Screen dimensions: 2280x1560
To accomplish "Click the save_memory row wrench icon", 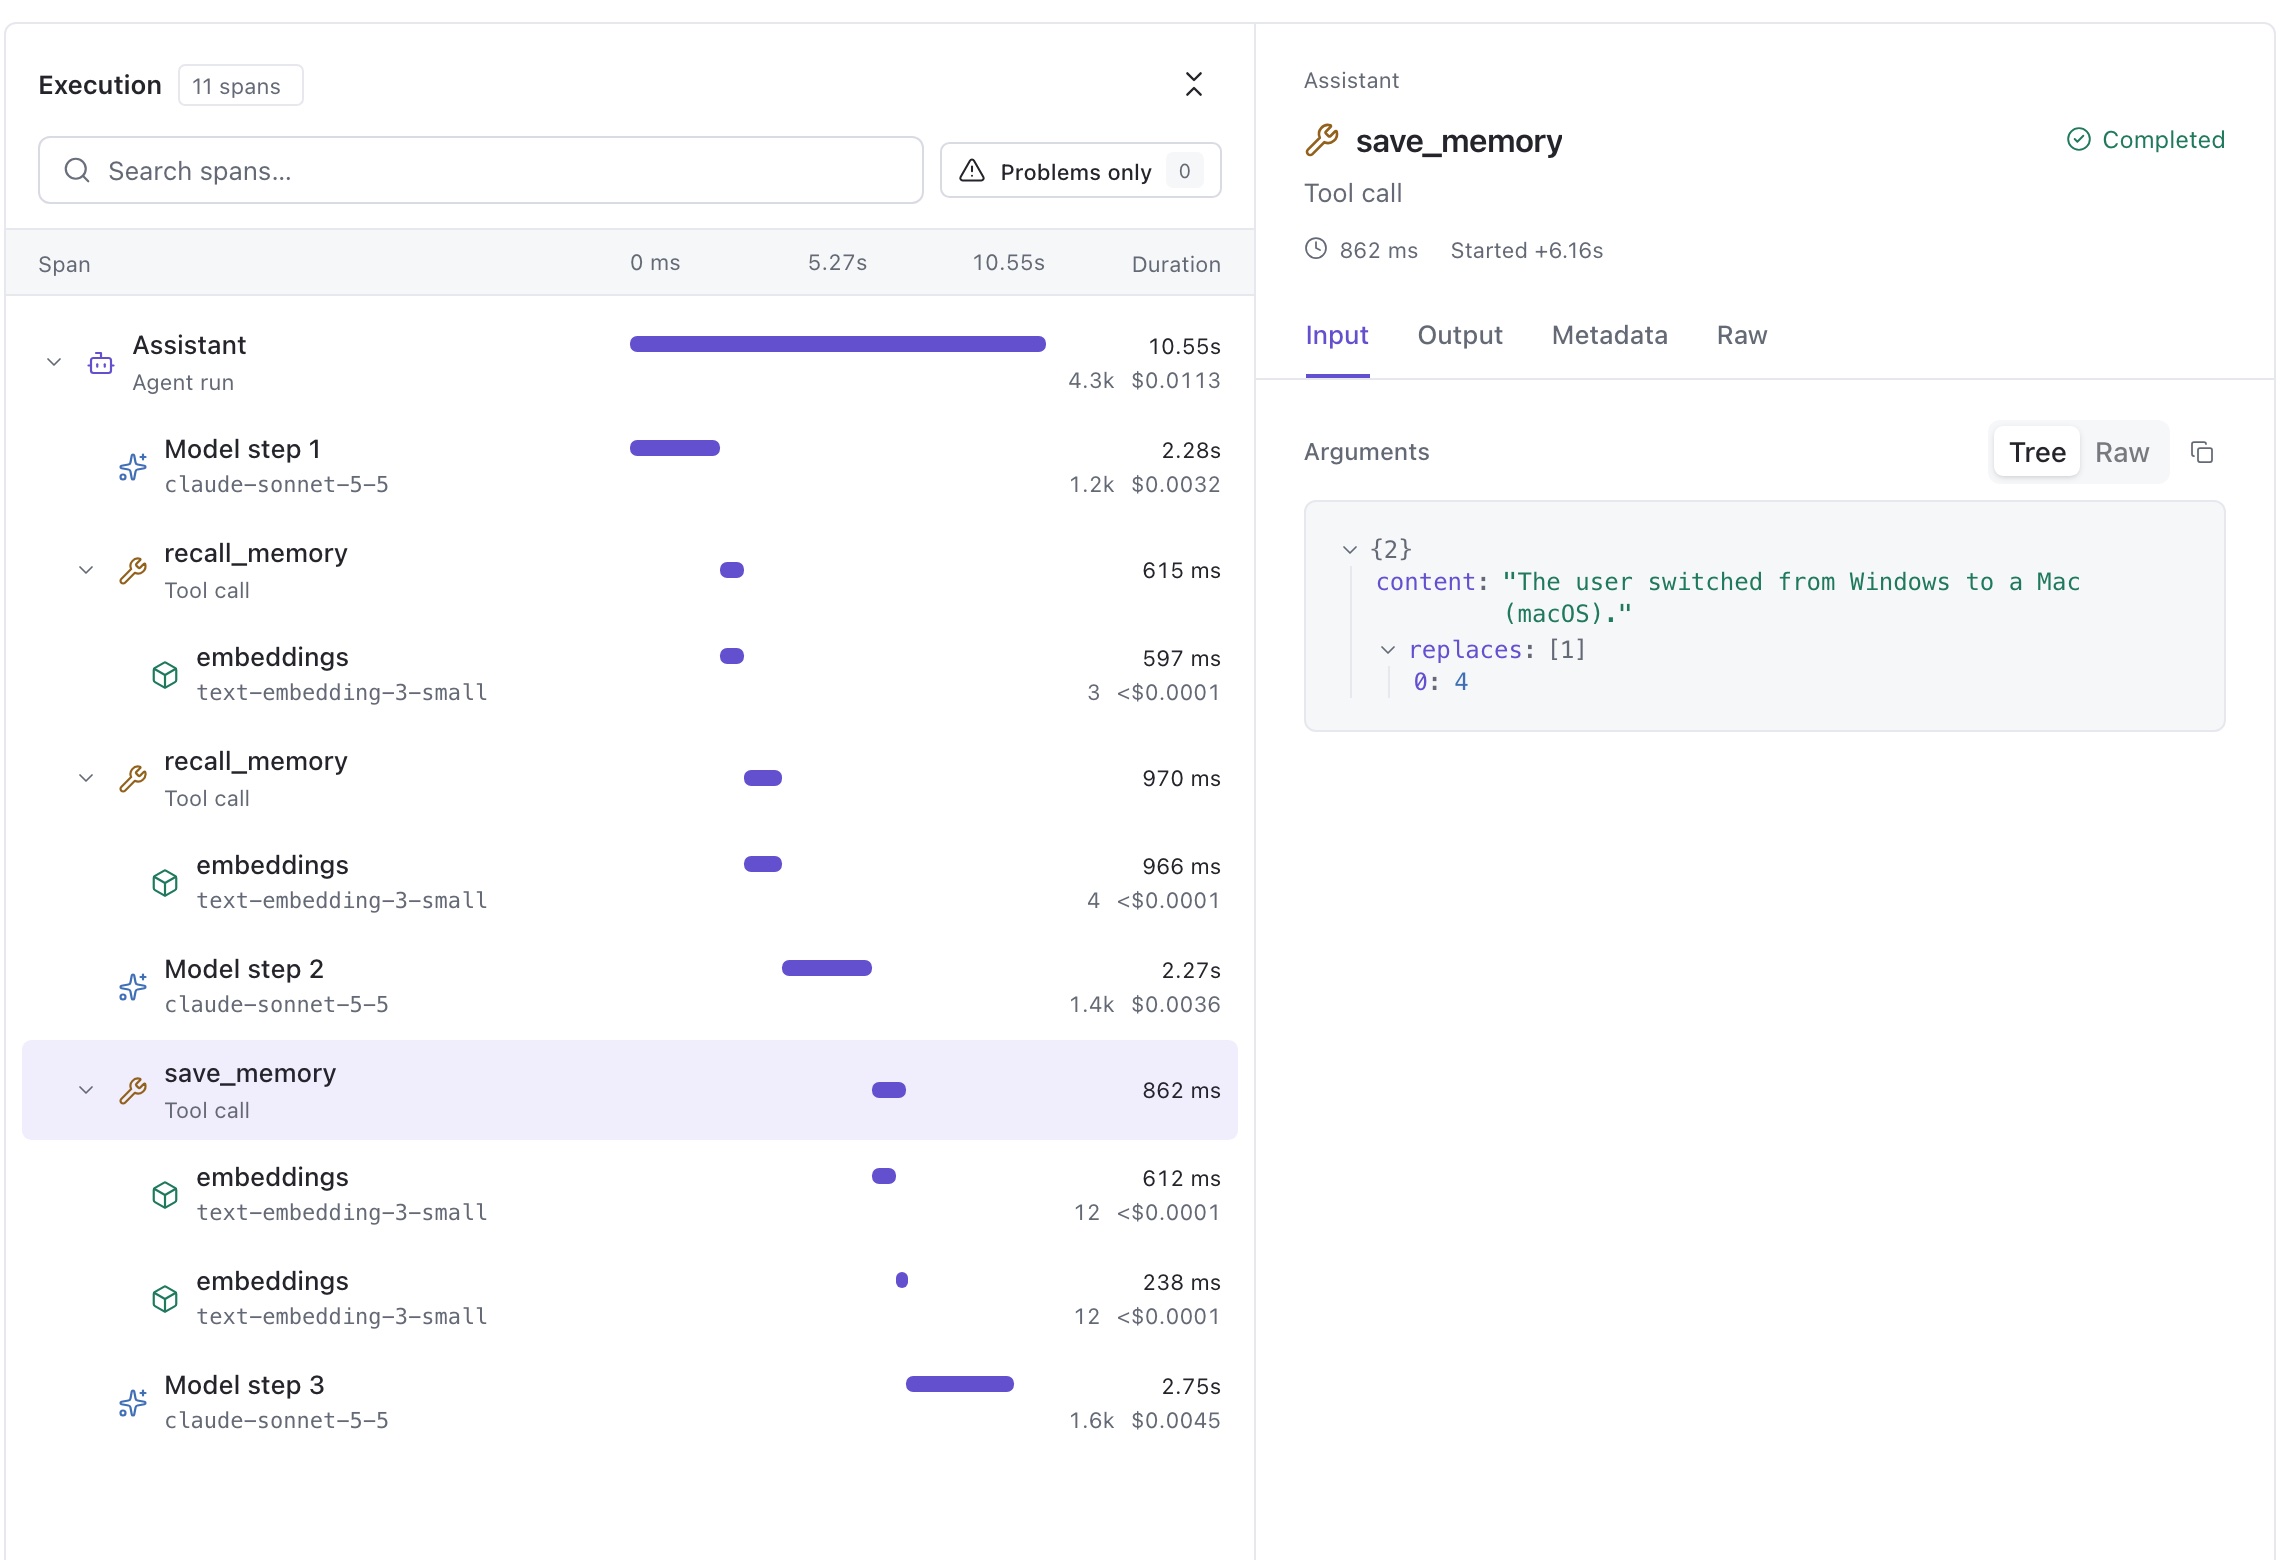I will (132, 1091).
